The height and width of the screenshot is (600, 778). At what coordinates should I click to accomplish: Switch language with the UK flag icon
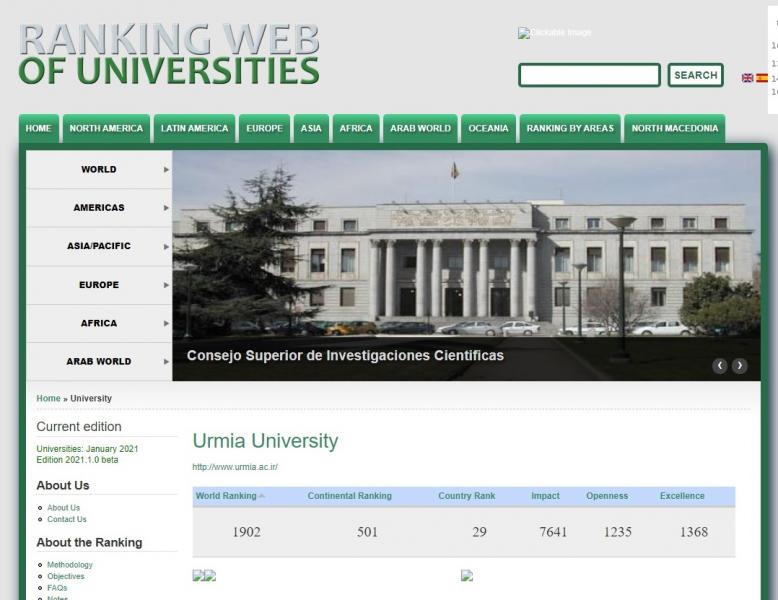(x=747, y=78)
